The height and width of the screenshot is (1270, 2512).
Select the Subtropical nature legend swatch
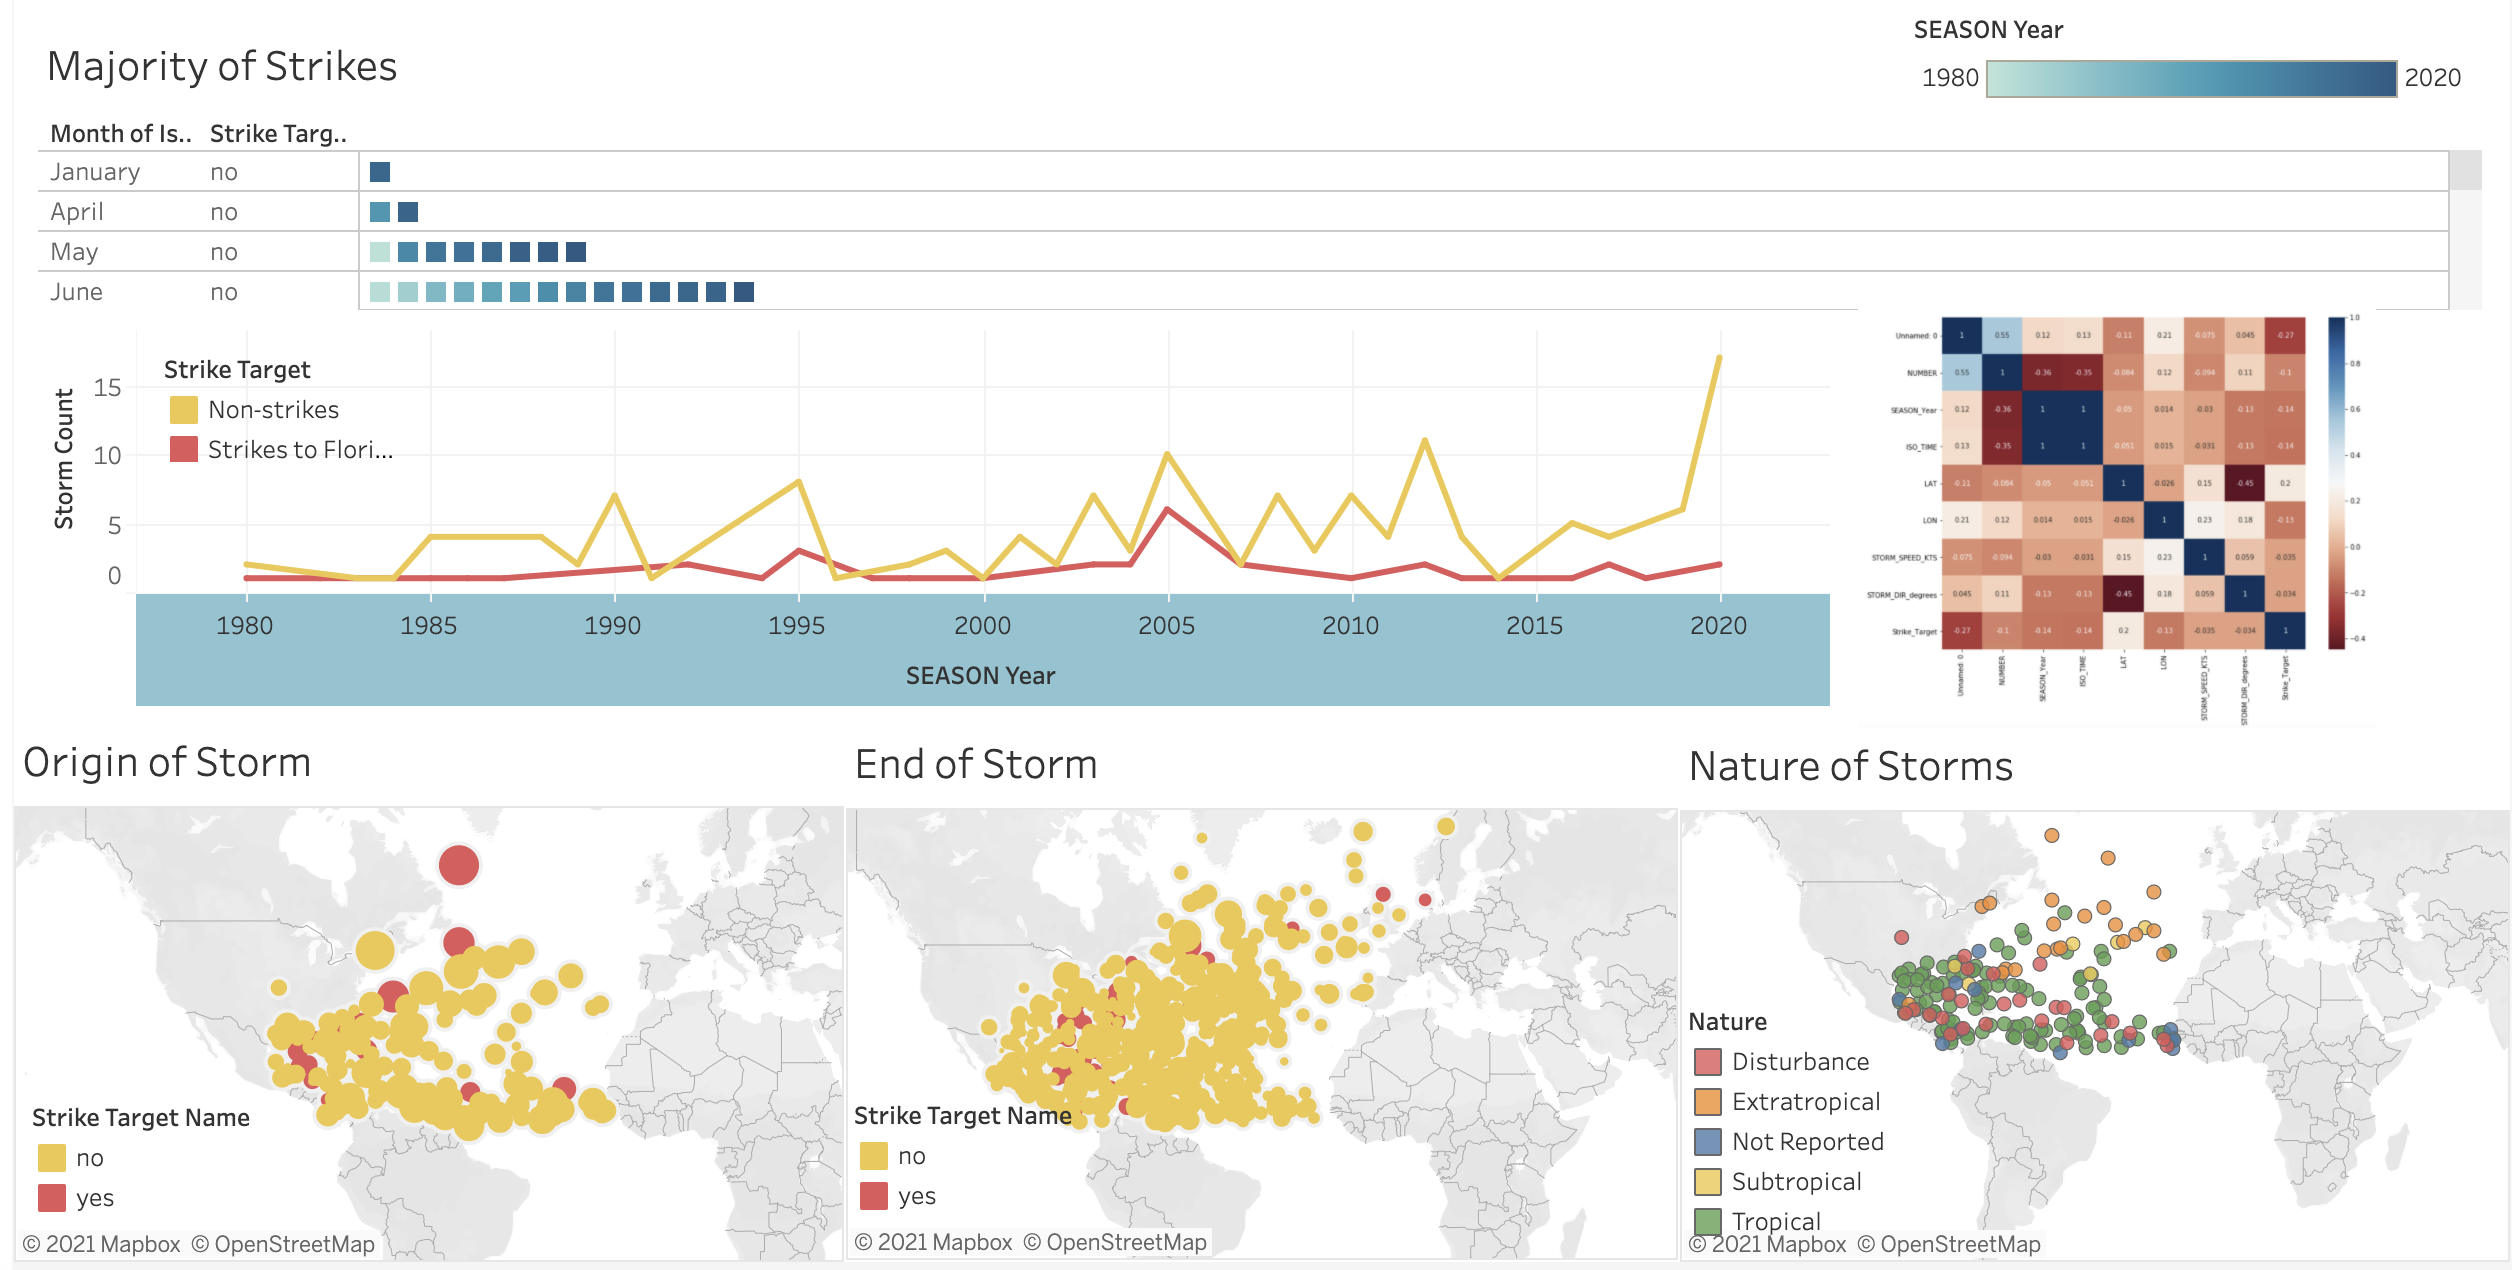pyautogui.click(x=1708, y=1181)
